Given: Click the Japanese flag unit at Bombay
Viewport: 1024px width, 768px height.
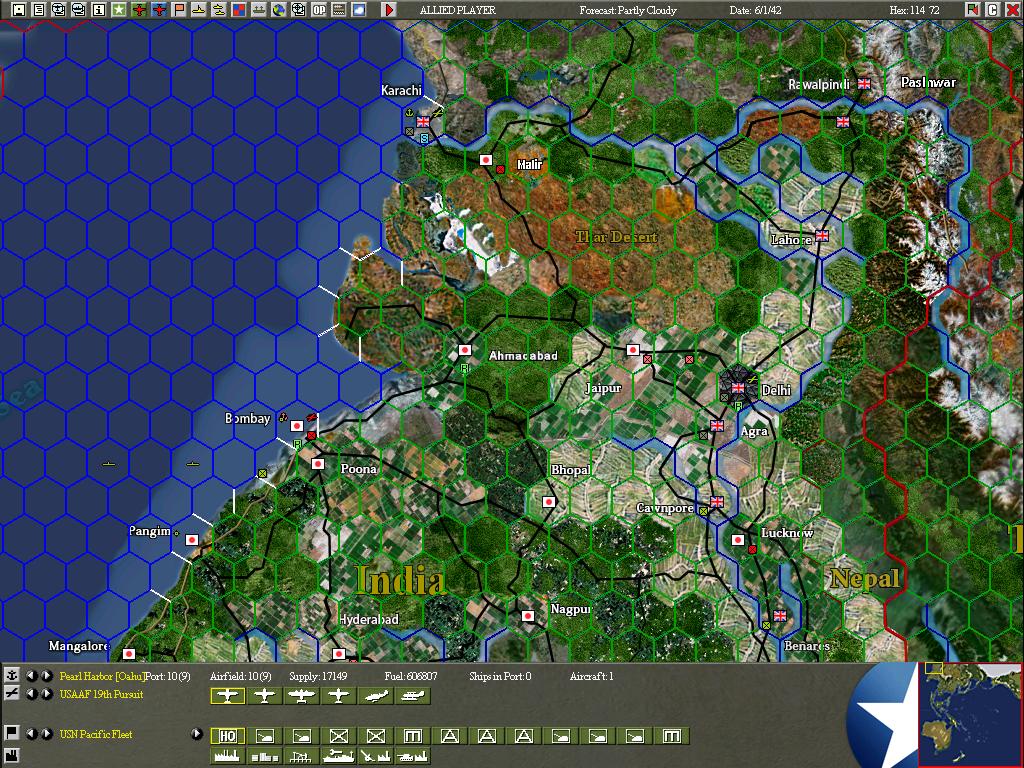Looking at the screenshot, I should (296, 426).
